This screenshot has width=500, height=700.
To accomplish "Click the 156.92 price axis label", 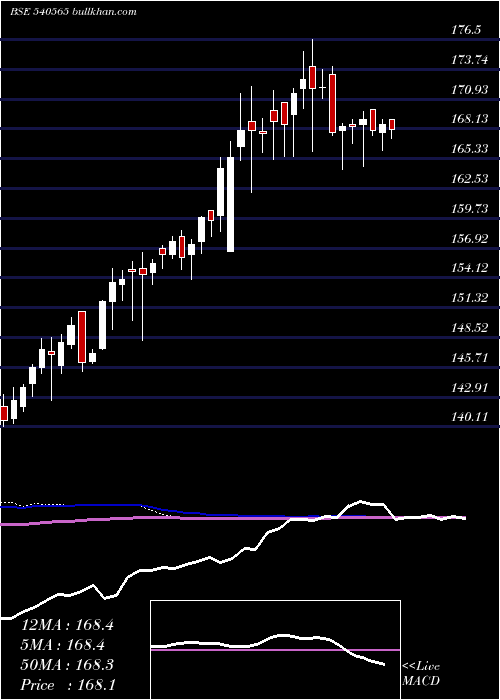I will [x=470, y=239].
